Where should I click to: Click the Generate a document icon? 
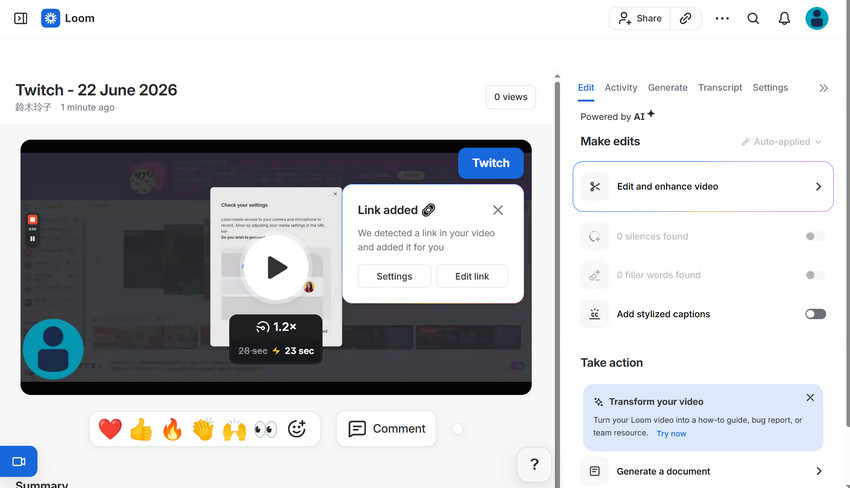click(595, 471)
